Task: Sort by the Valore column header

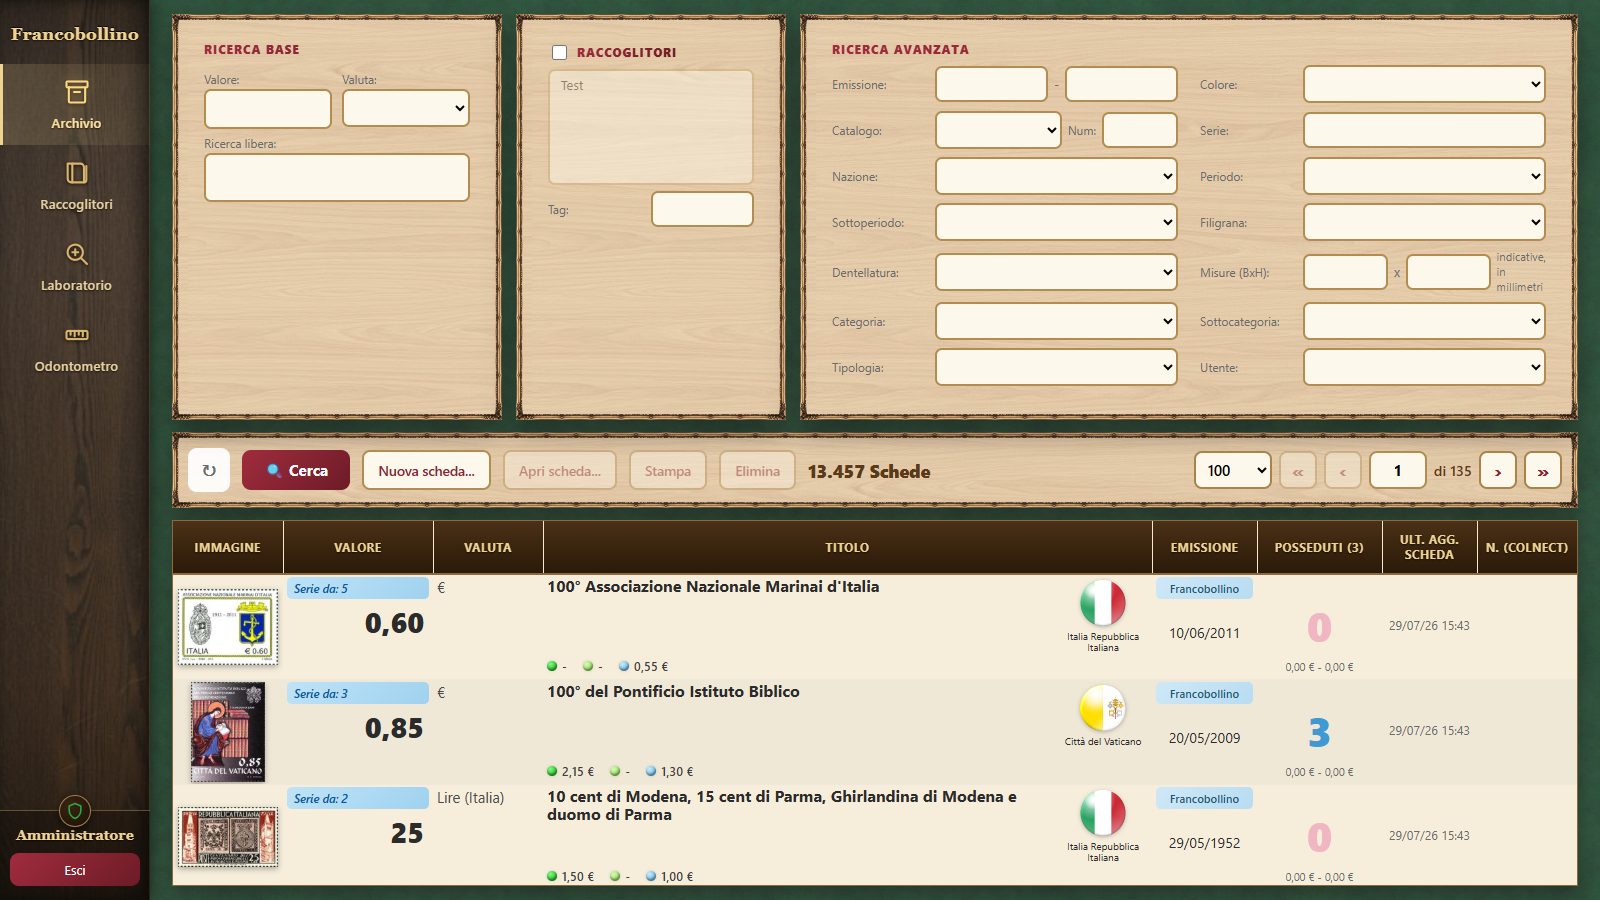Action: [358, 547]
